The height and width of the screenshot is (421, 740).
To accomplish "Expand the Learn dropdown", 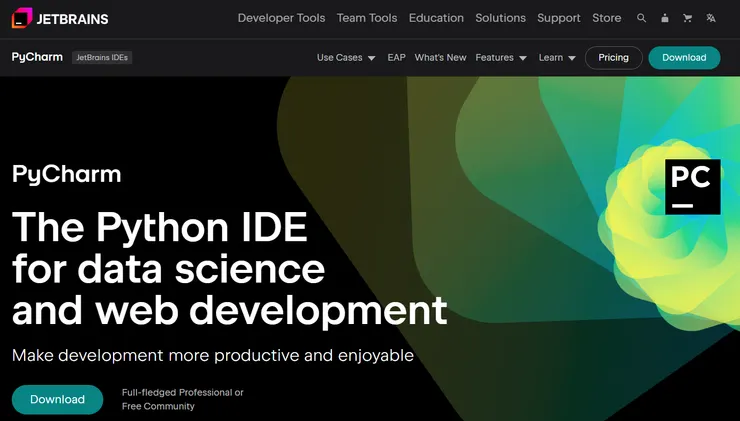I will pos(557,58).
